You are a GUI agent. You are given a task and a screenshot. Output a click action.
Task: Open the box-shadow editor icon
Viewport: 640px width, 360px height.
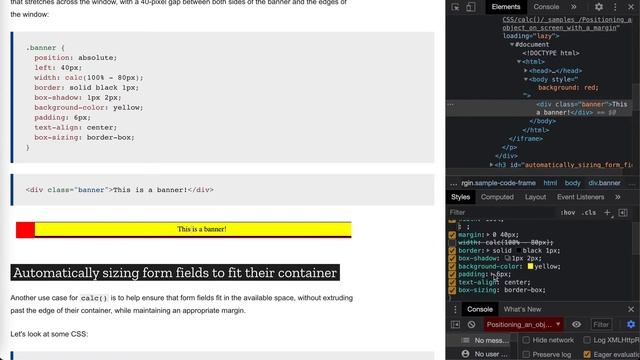click(x=507, y=258)
